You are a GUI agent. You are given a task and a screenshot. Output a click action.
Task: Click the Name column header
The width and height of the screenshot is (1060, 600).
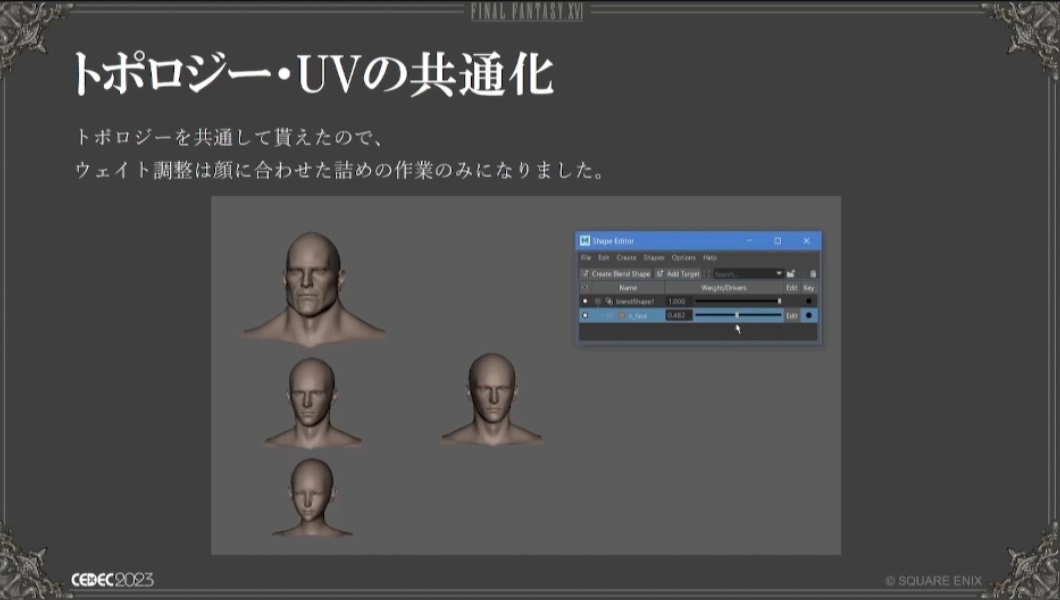coord(628,288)
